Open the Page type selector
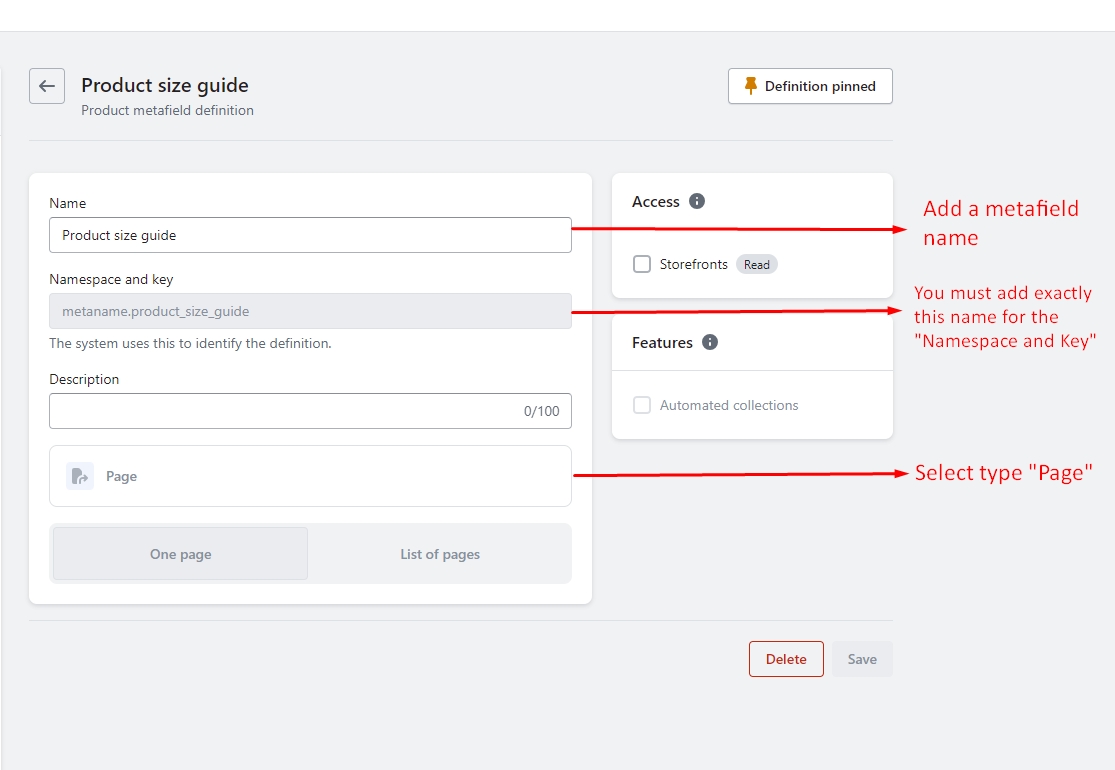 click(x=310, y=476)
